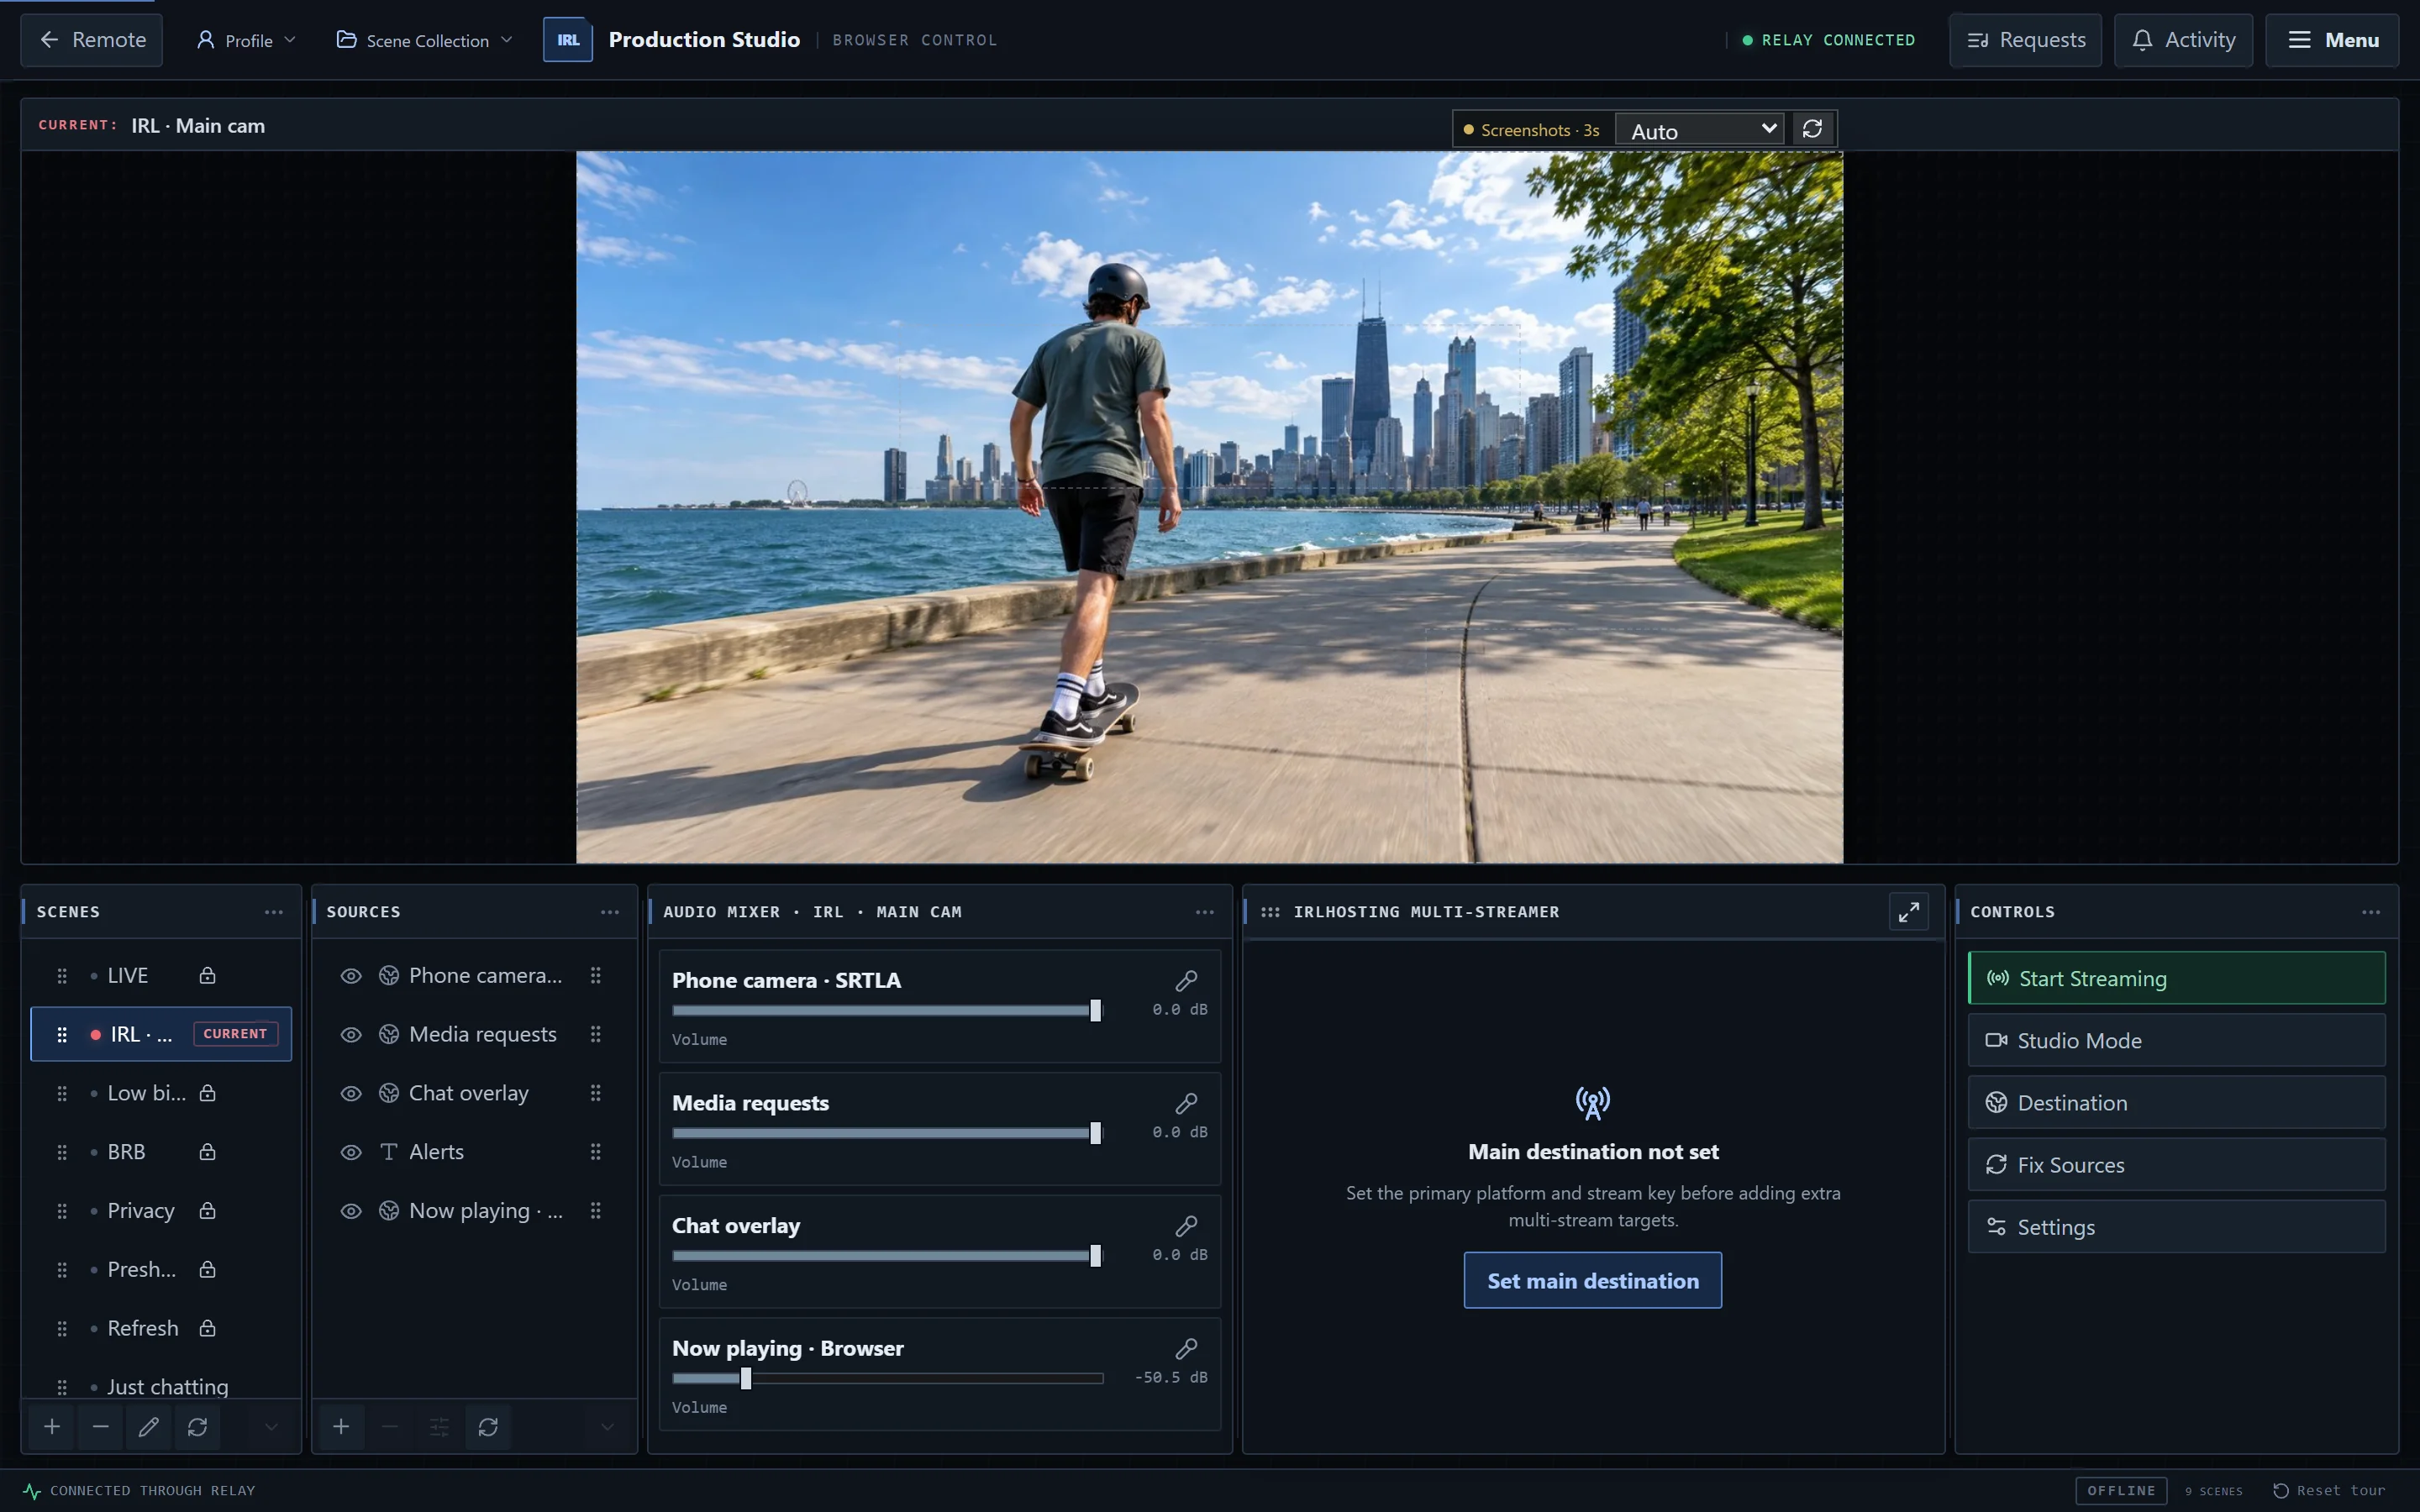Open audio settings for Phone camera · SRTLA
Viewport: 2420px width, 1512px height.
[x=1186, y=980]
